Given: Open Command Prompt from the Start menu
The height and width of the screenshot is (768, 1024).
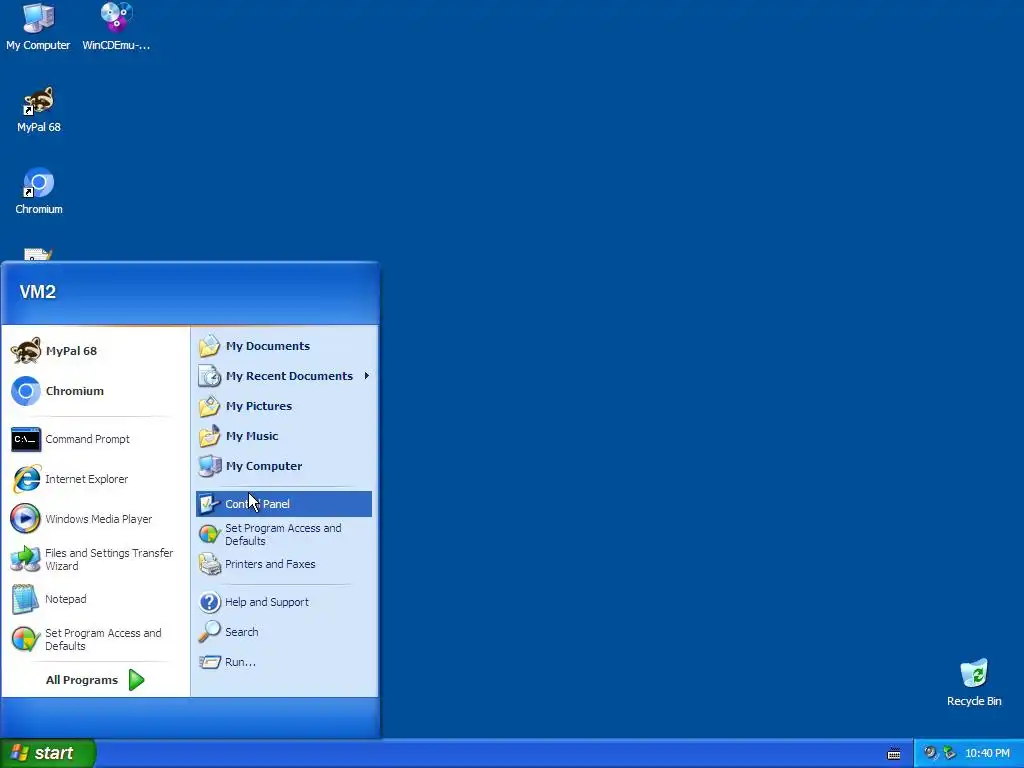Looking at the screenshot, I should [95, 439].
